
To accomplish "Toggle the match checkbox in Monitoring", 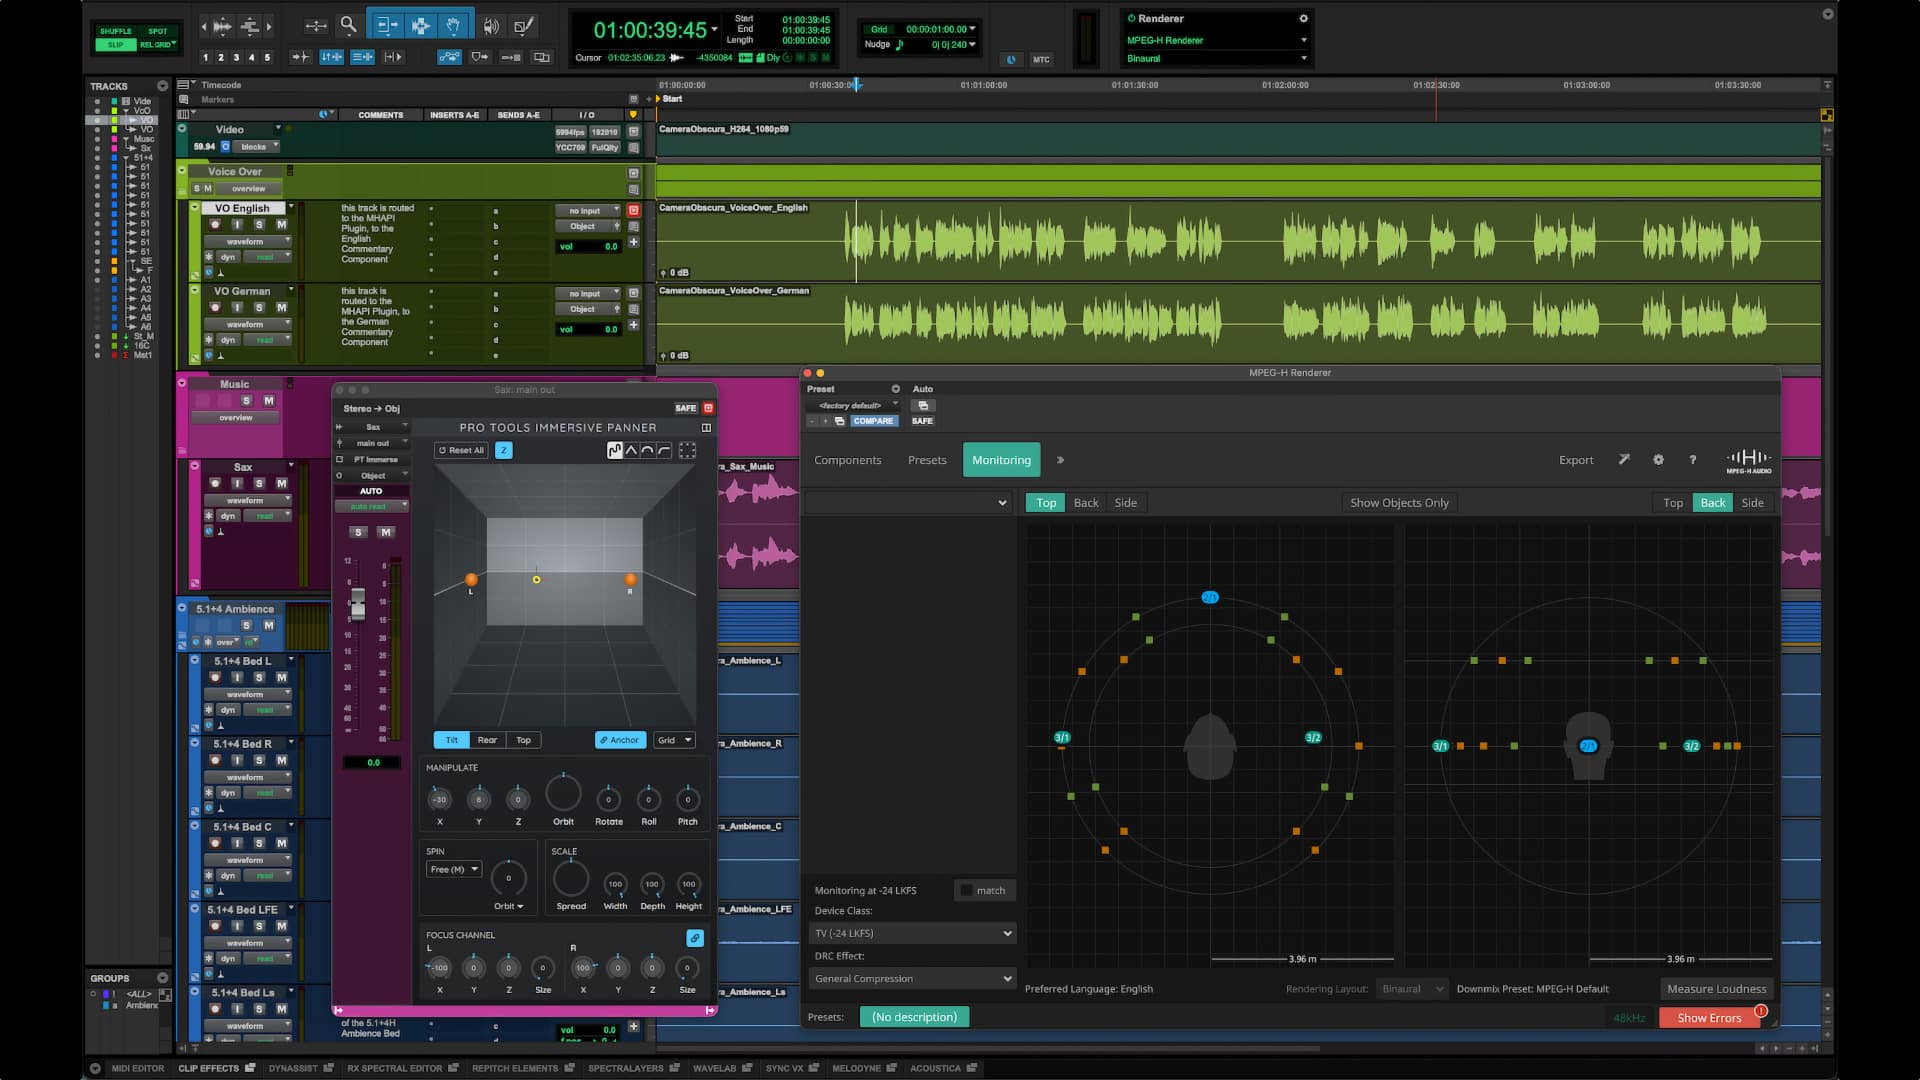I will pos(966,890).
